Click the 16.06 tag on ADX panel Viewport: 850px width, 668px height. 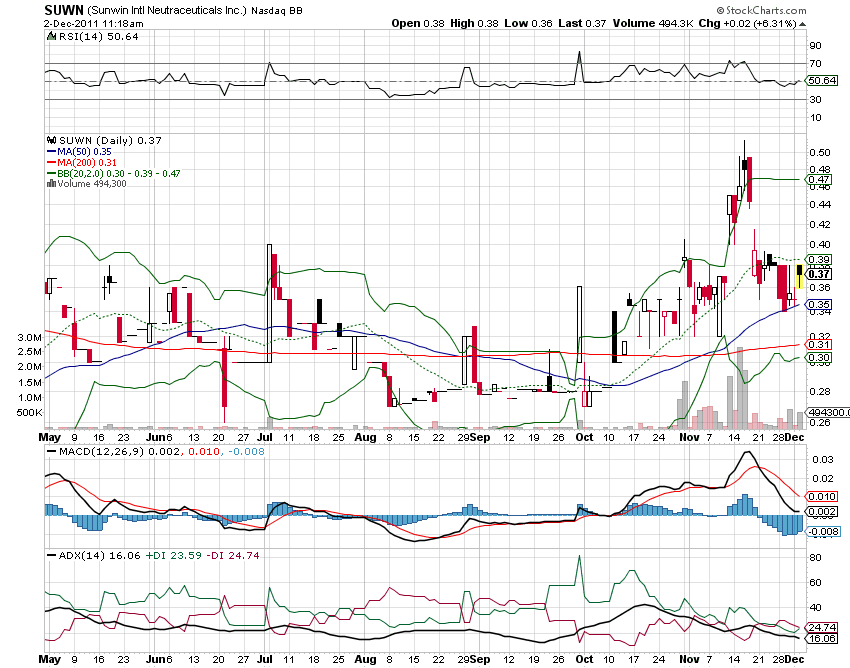[822, 639]
